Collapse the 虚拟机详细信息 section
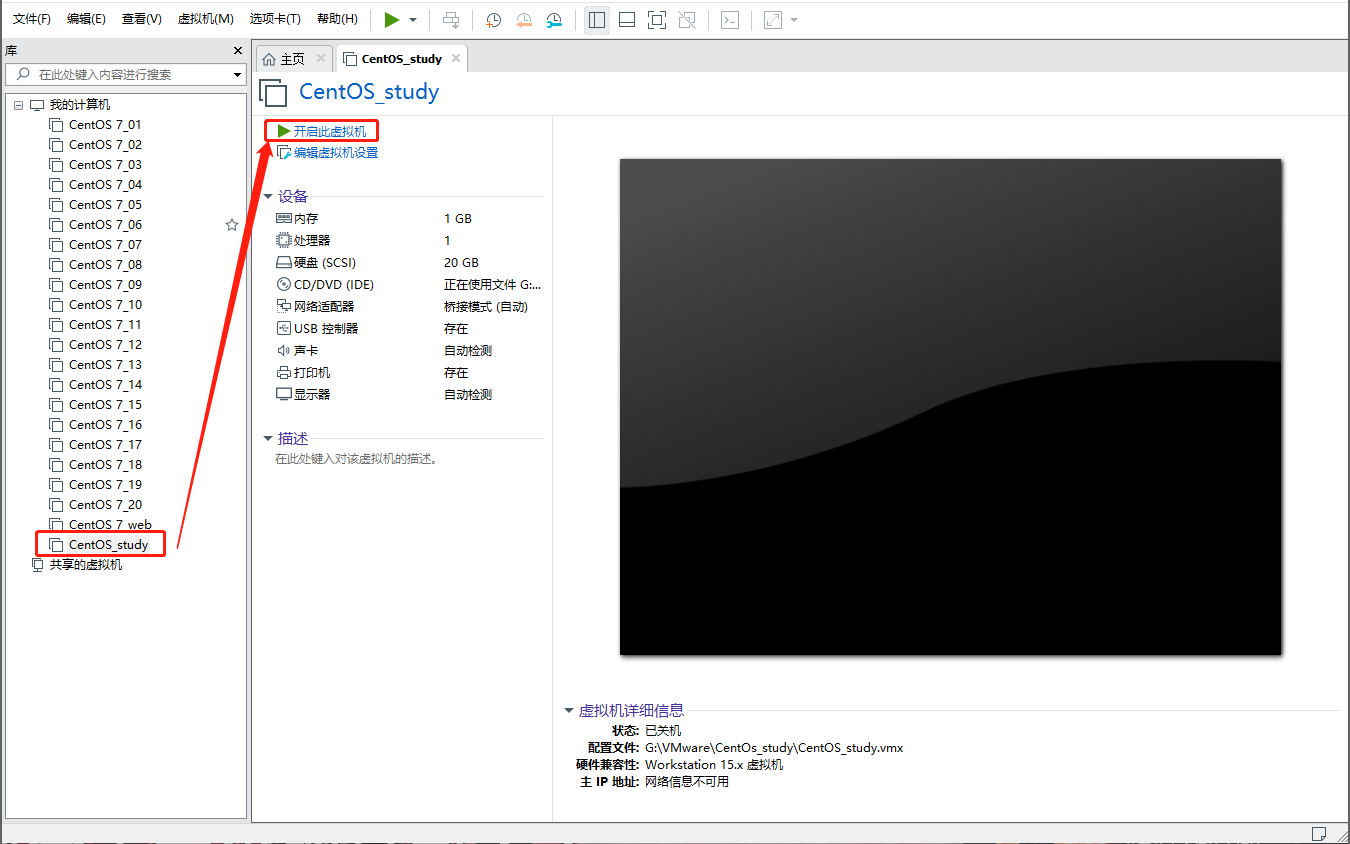The width and height of the screenshot is (1350, 844). (x=568, y=710)
